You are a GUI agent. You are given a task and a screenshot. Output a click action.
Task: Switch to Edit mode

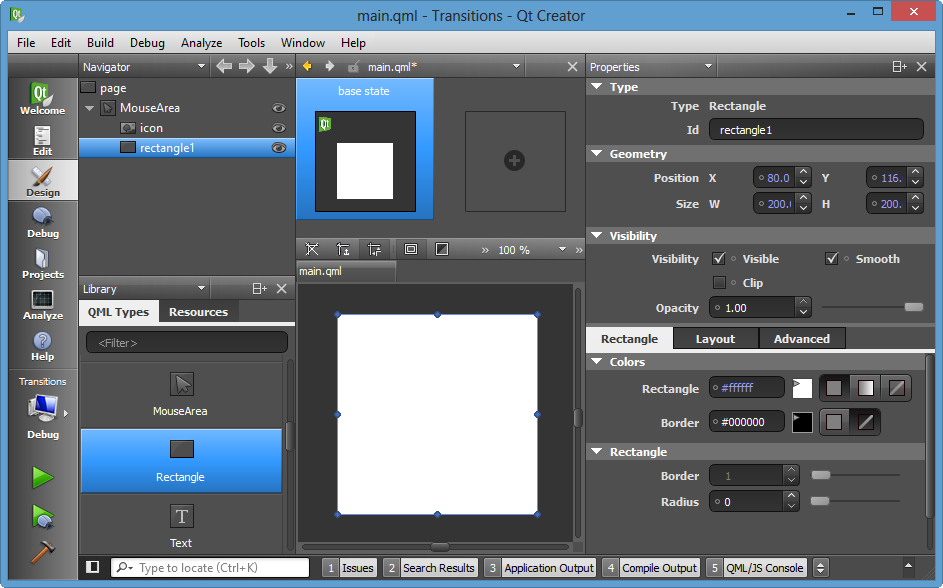click(x=43, y=141)
